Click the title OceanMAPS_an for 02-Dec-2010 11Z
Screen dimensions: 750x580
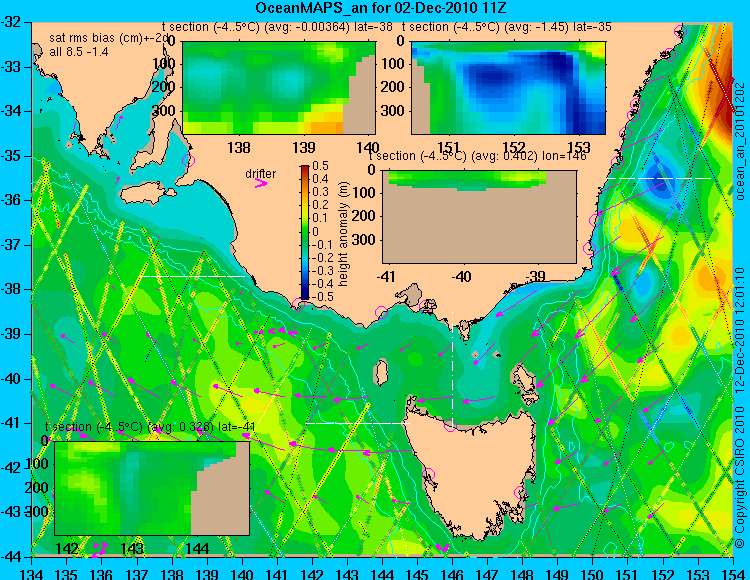point(380,8)
